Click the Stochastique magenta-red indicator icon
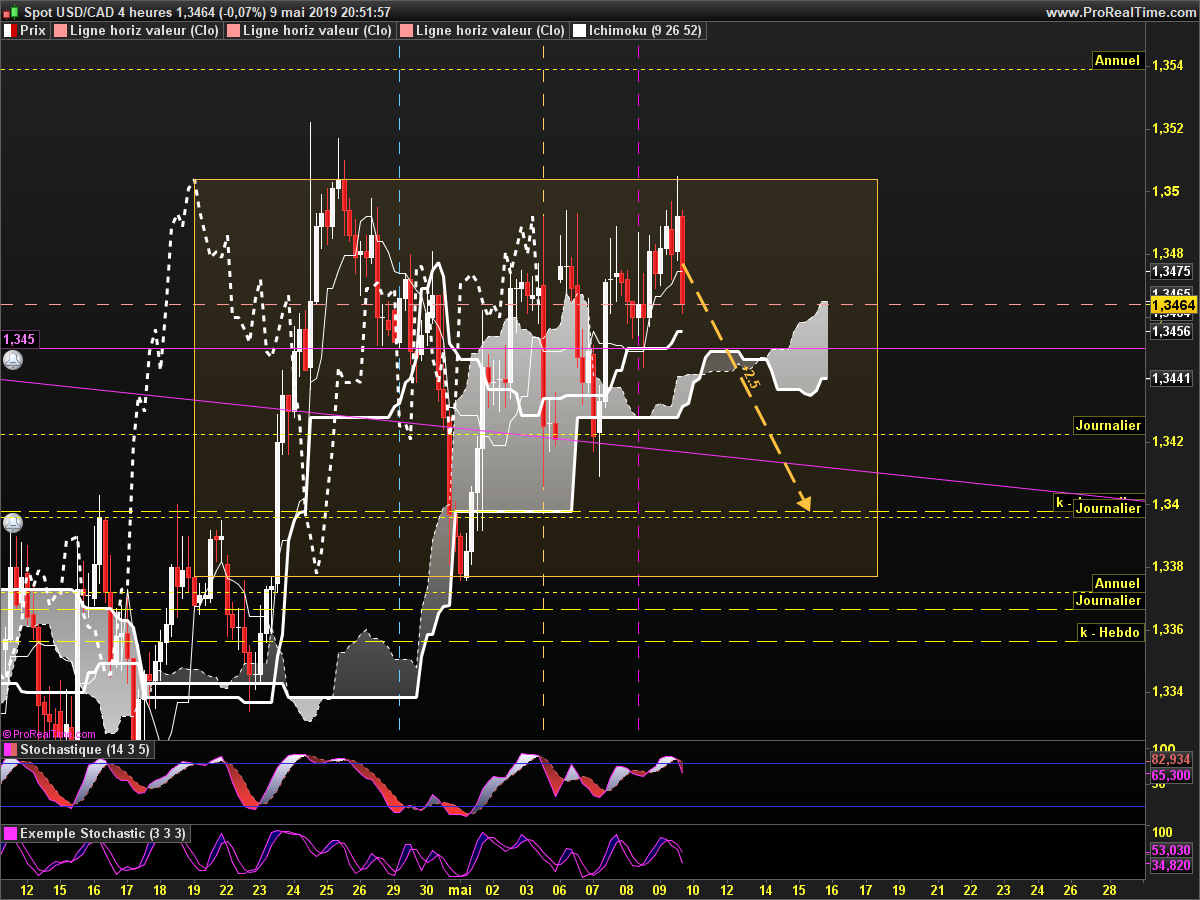The height and width of the screenshot is (900, 1200). [x=11, y=750]
